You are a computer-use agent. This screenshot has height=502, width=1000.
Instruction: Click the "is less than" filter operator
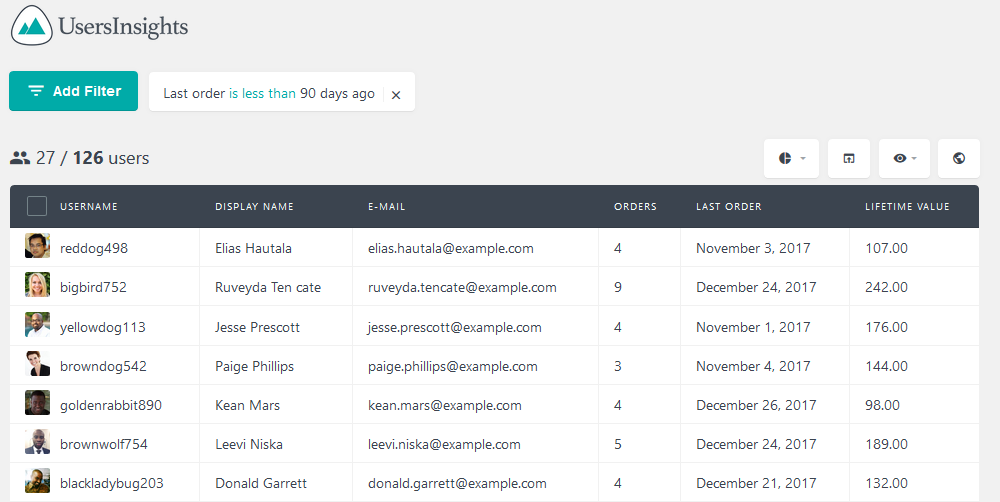262,93
